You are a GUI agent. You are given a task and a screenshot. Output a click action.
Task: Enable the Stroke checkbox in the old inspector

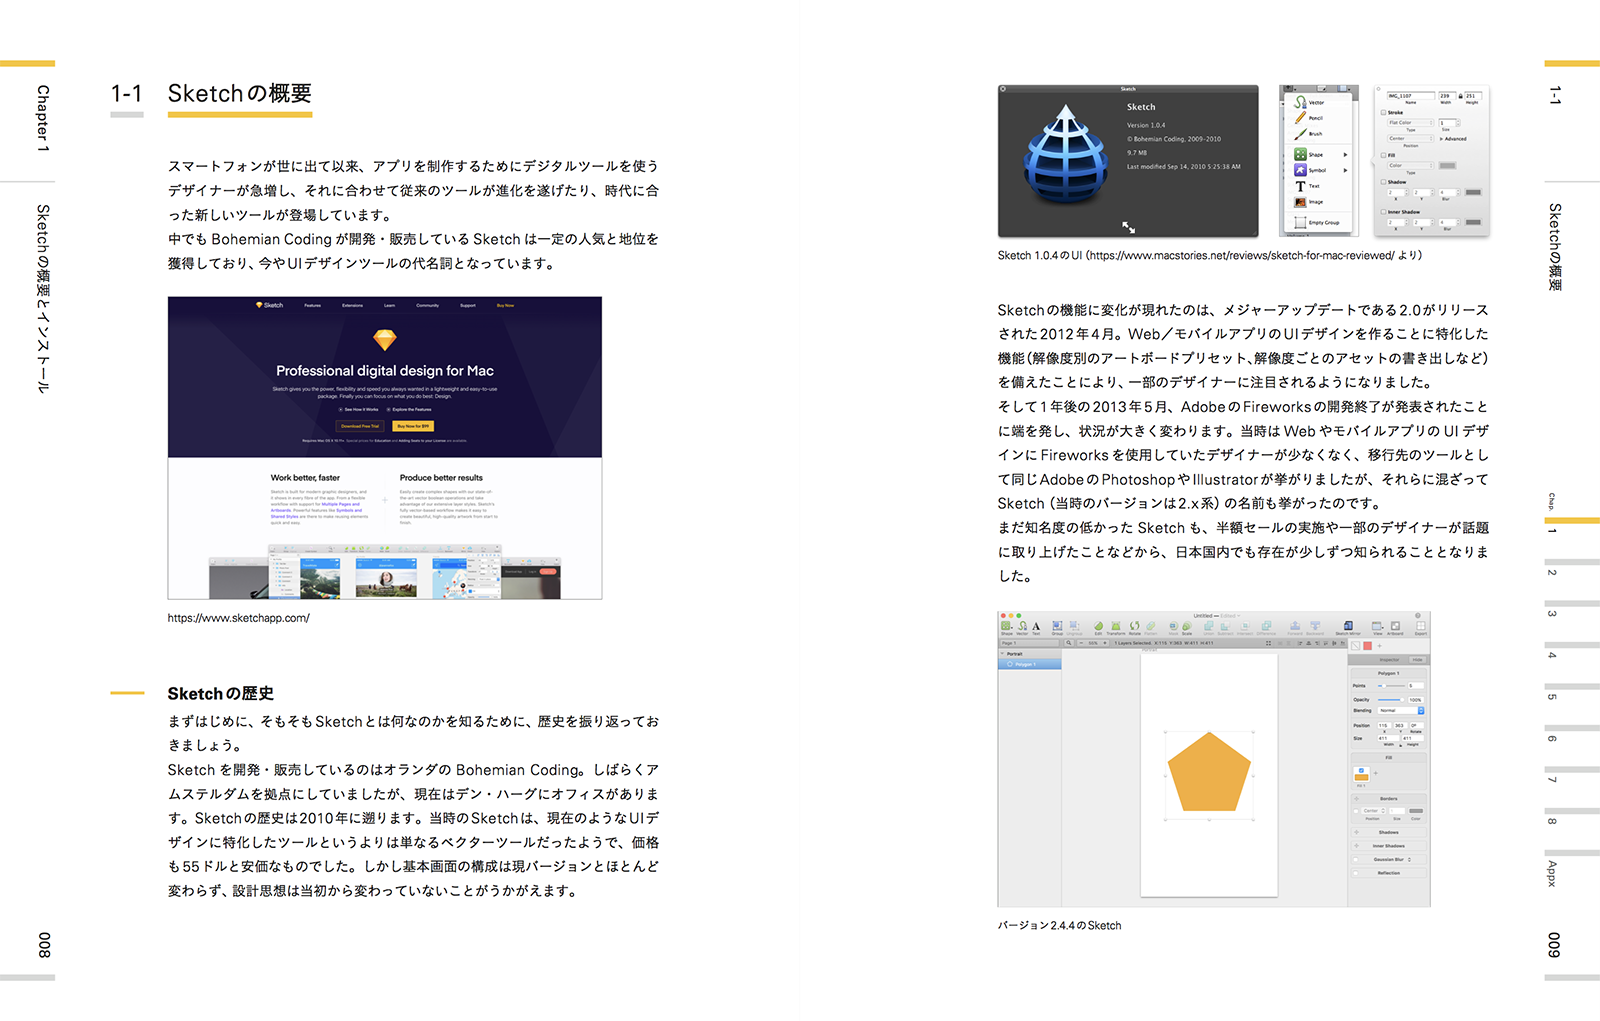pyautogui.click(x=1383, y=112)
